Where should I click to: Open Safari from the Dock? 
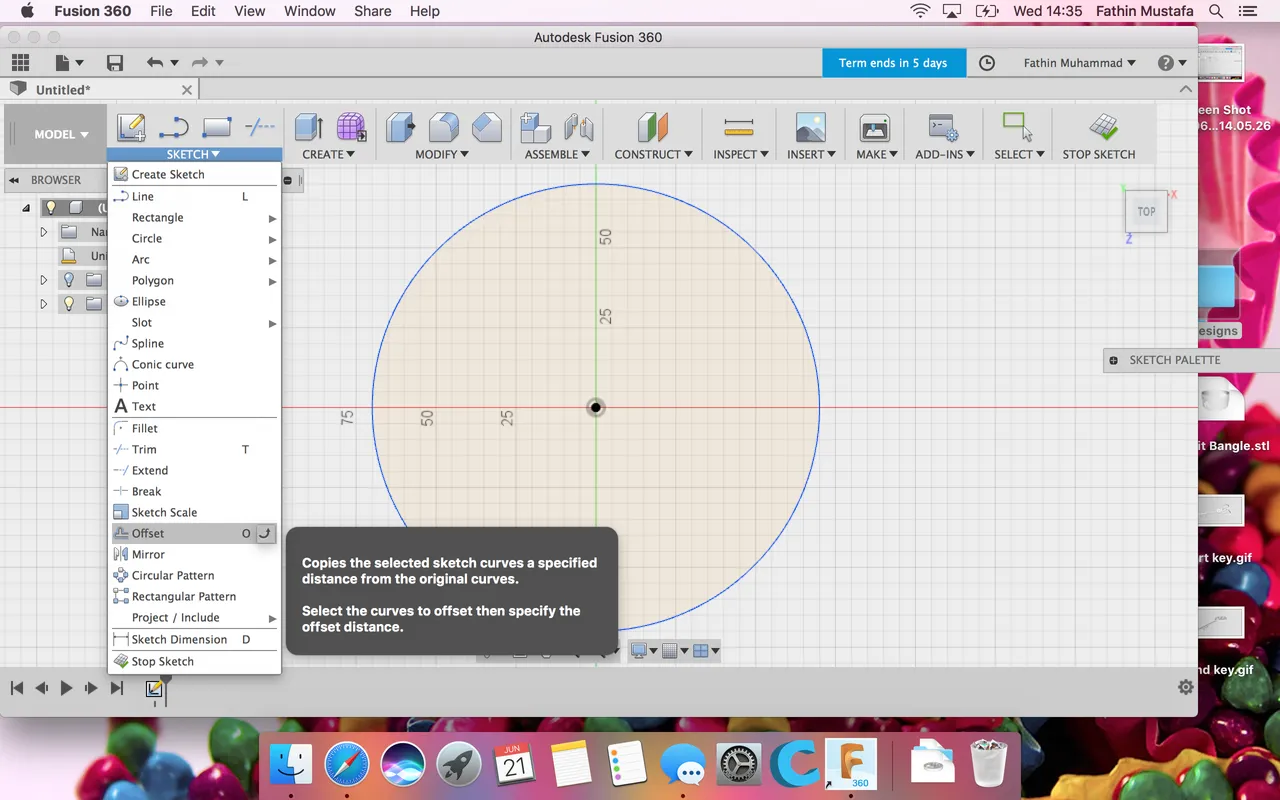pos(346,766)
